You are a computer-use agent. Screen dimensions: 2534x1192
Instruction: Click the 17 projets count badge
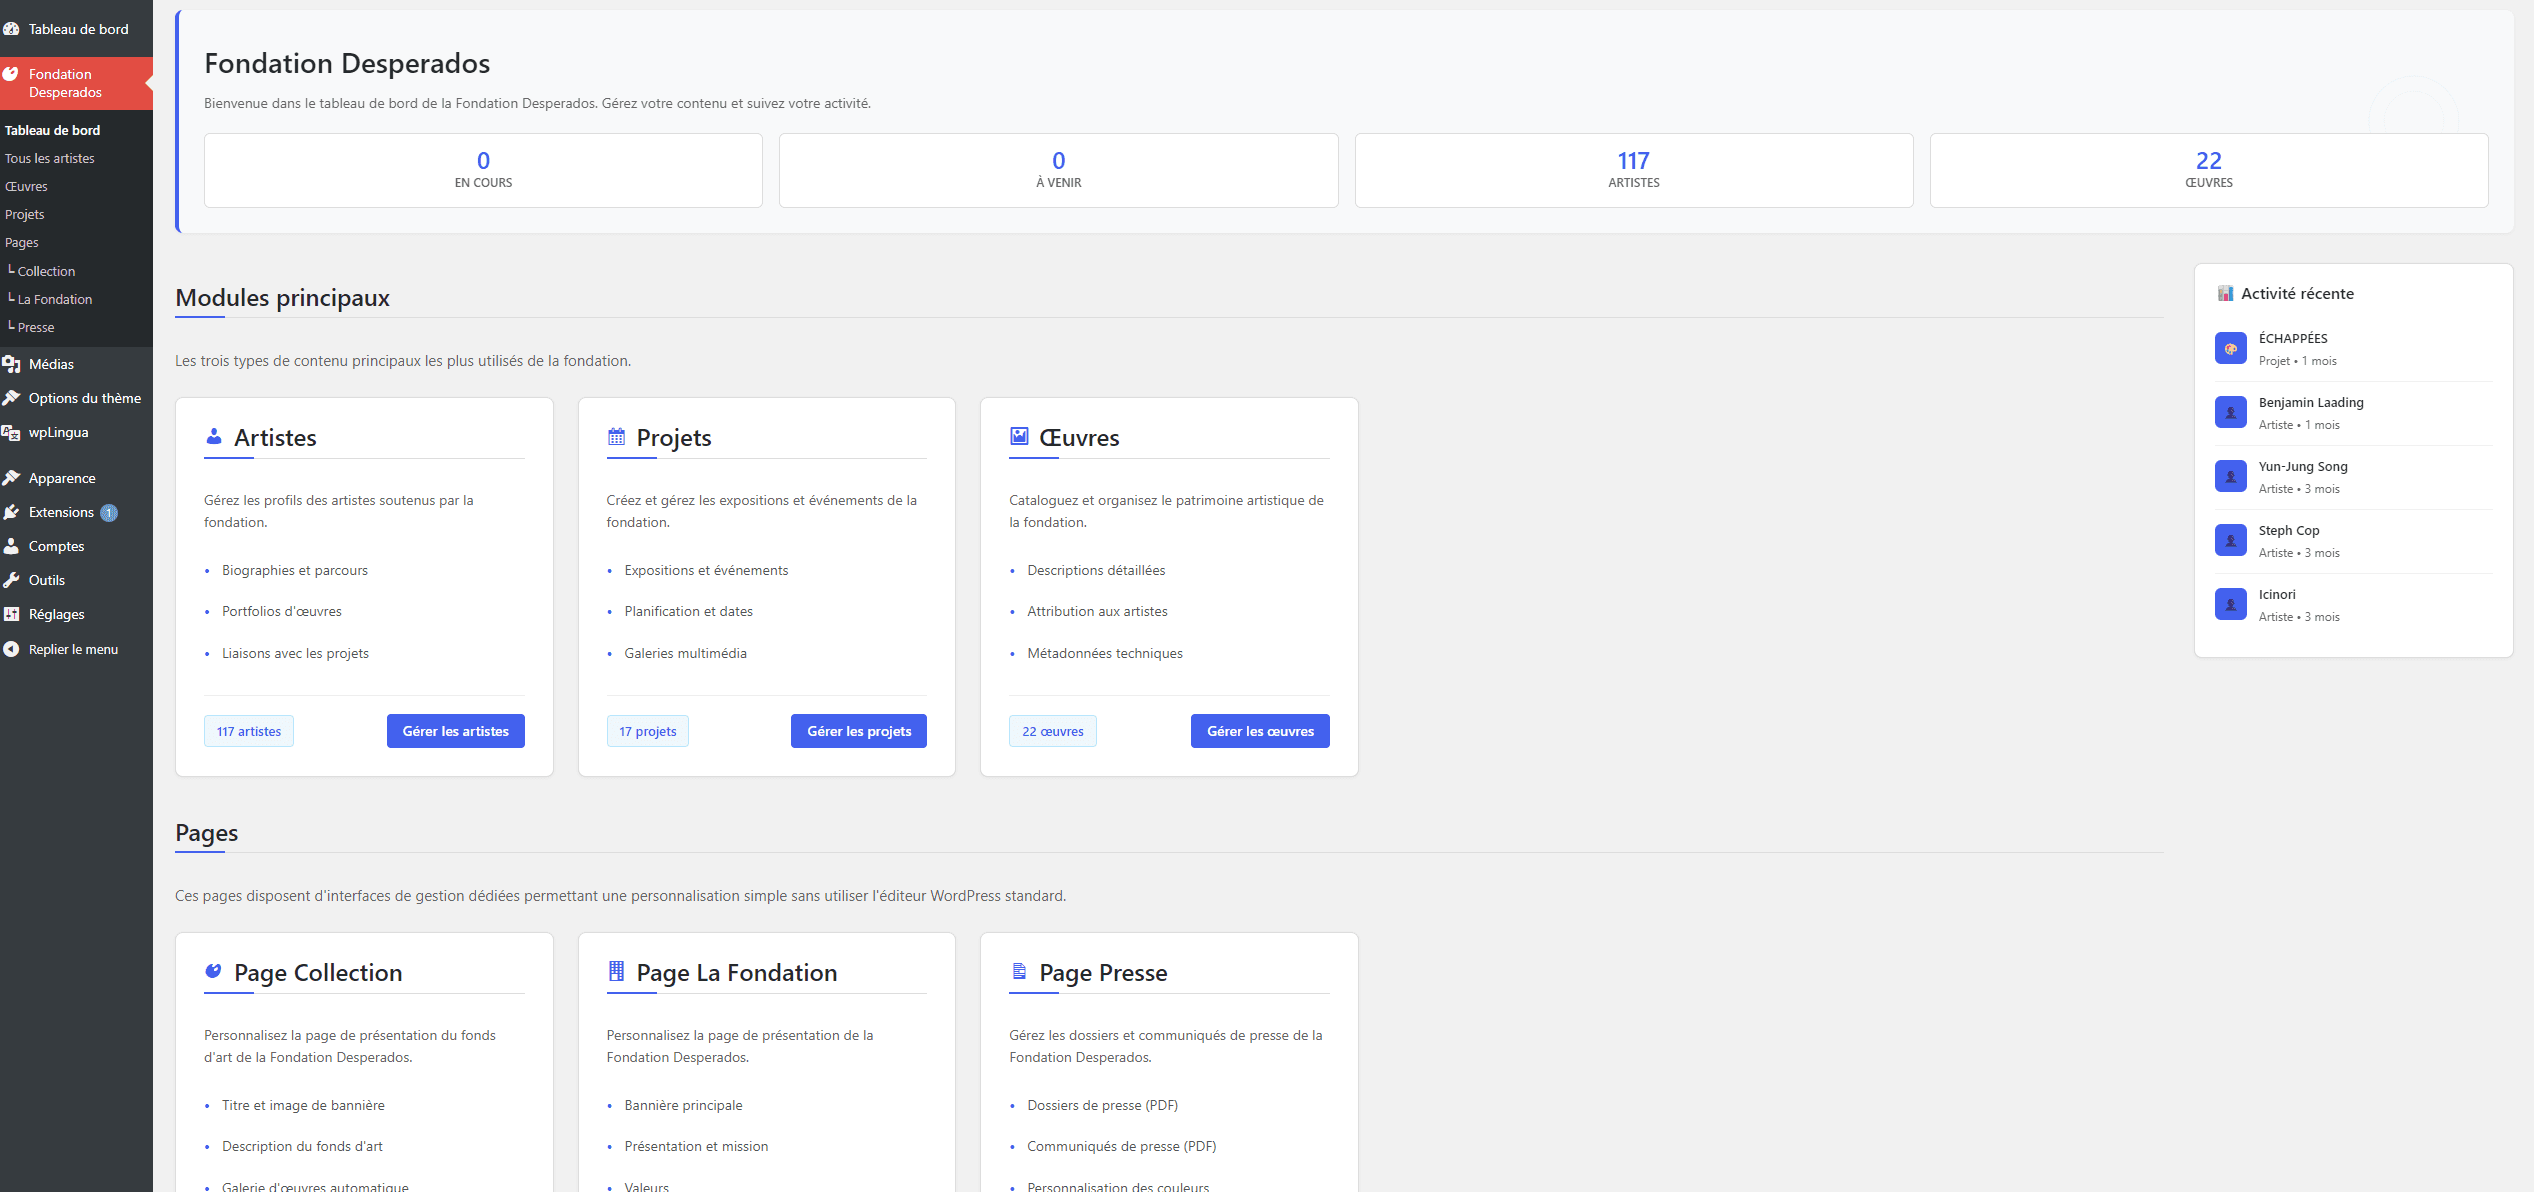[647, 731]
